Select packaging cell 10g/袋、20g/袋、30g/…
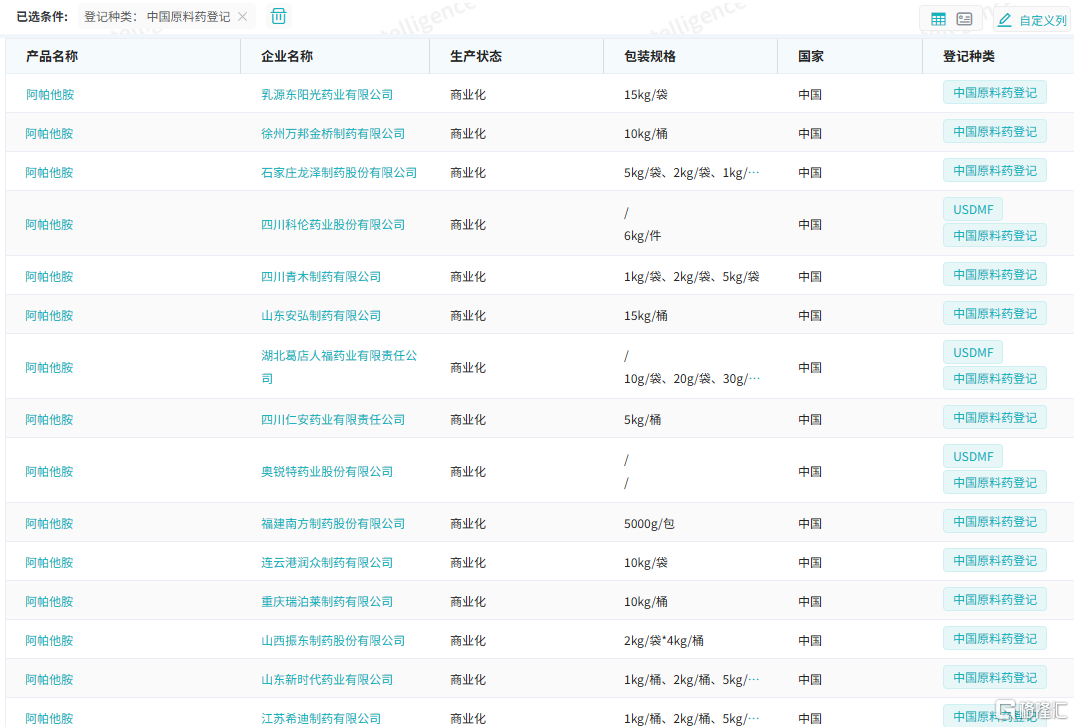The height and width of the screenshot is (727, 1074). (692, 379)
